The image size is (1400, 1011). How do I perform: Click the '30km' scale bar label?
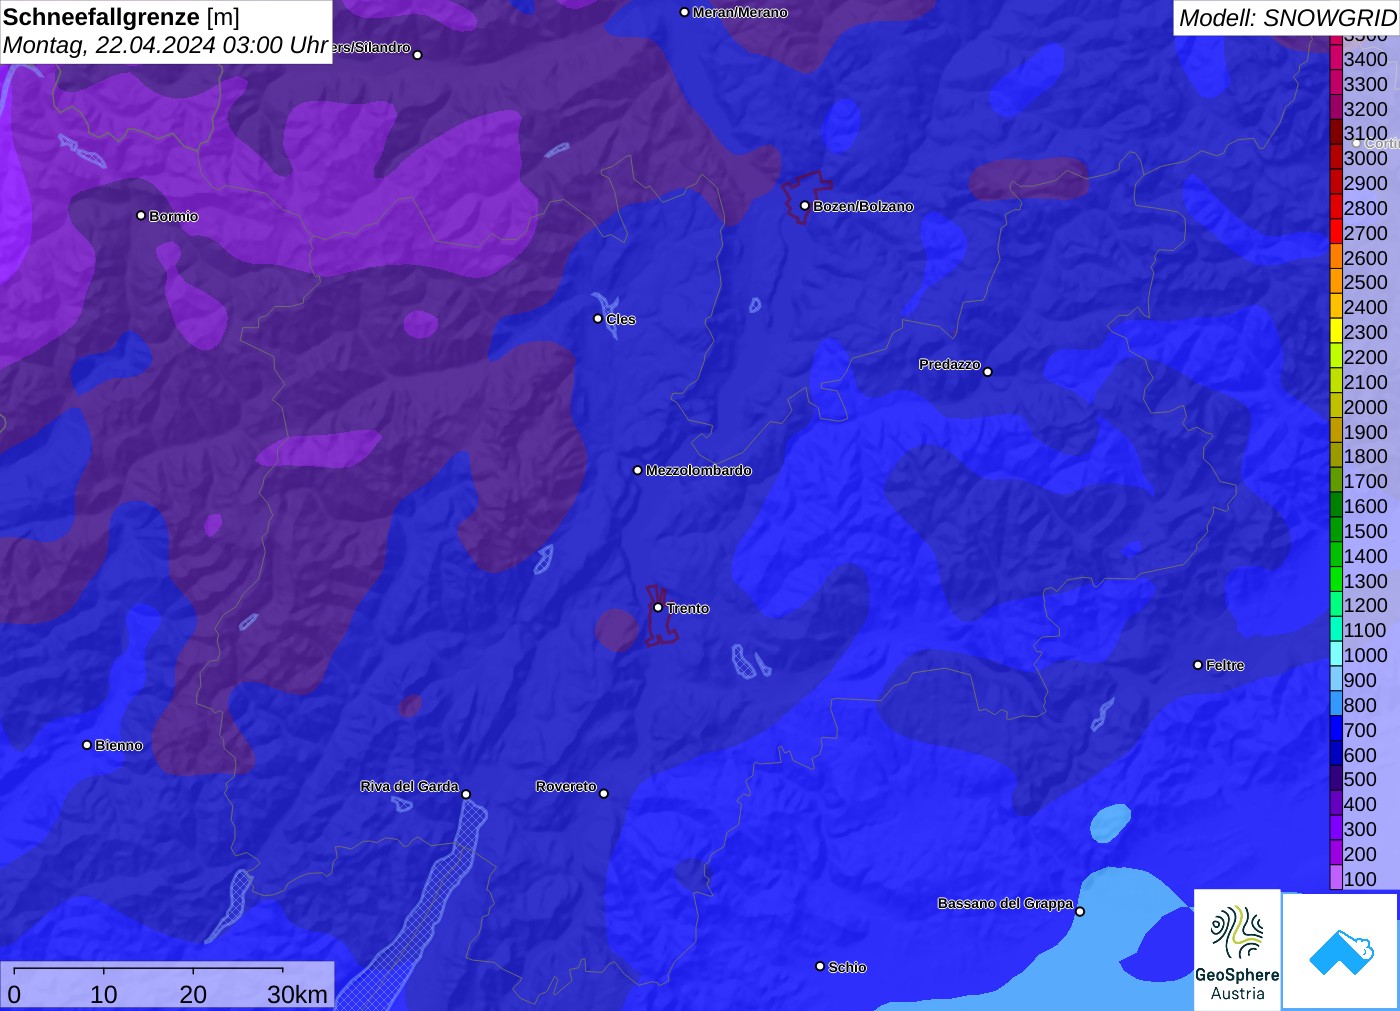click(297, 994)
